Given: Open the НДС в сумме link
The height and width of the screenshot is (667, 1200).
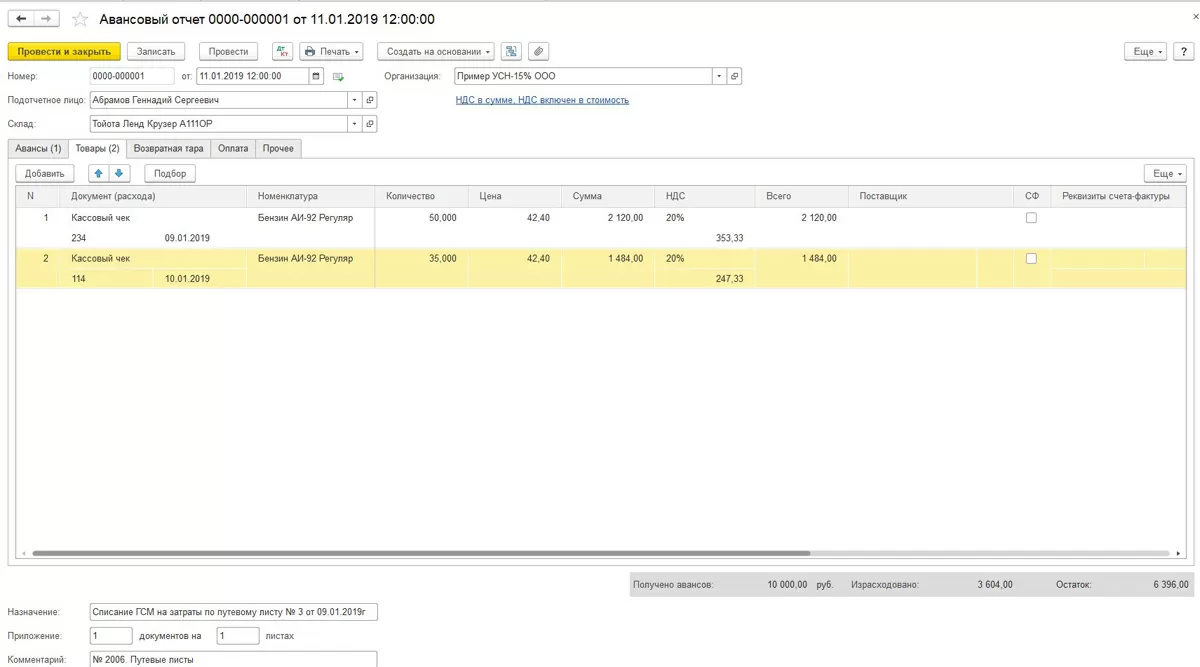Looking at the screenshot, I should tap(542, 100).
